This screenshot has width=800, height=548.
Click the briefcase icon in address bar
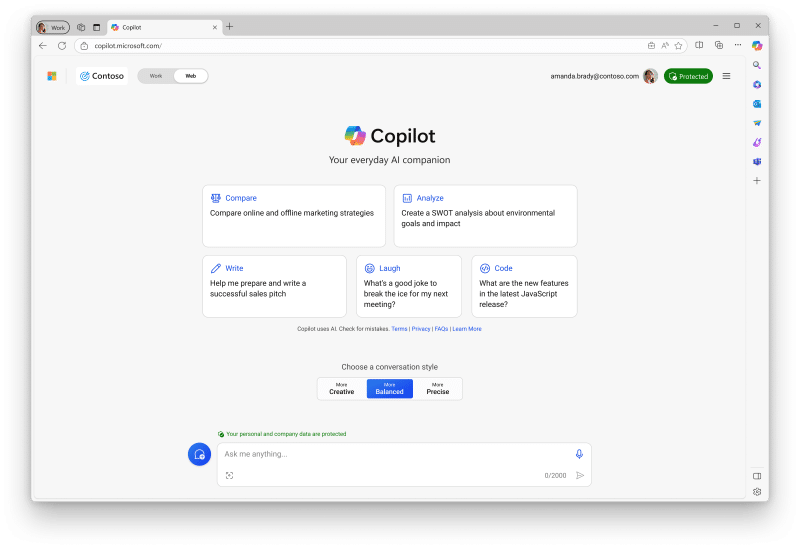(x=651, y=46)
